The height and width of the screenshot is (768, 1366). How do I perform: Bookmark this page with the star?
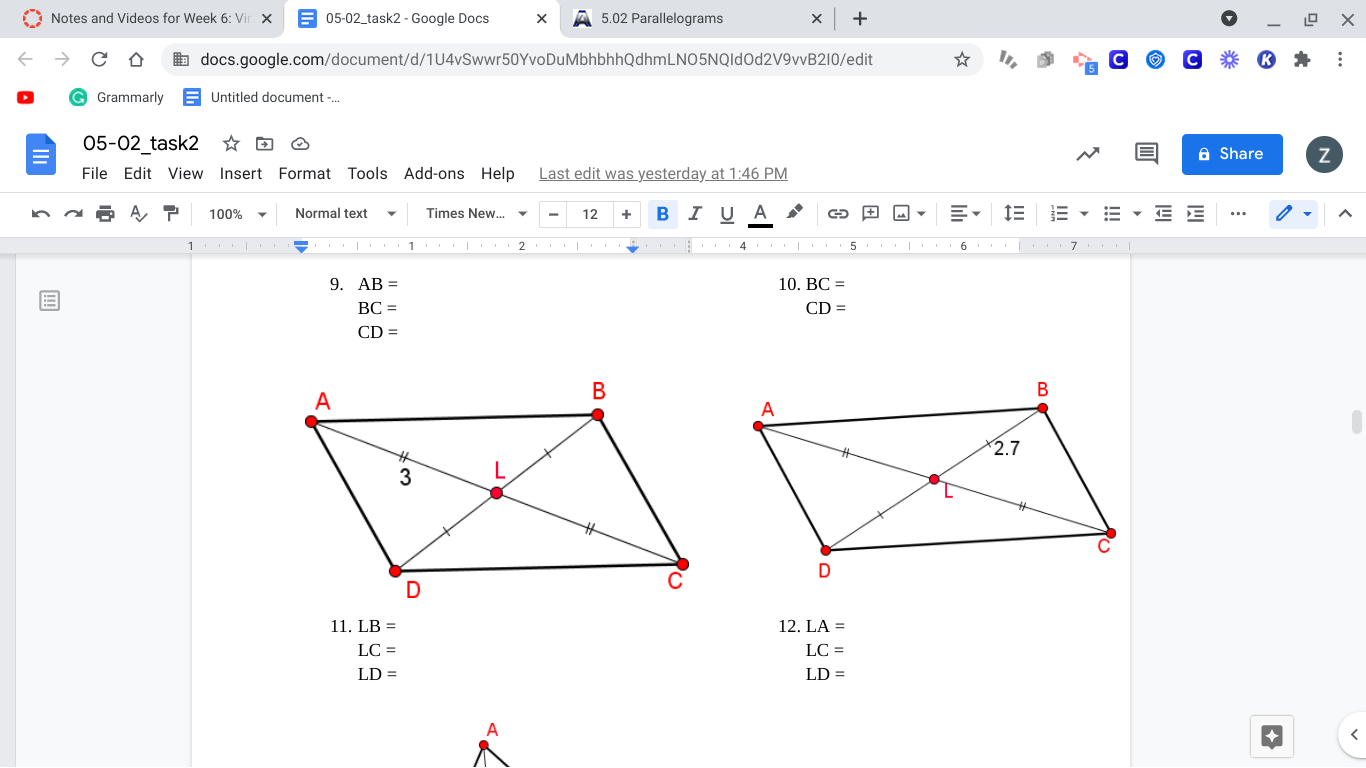[x=962, y=59]
